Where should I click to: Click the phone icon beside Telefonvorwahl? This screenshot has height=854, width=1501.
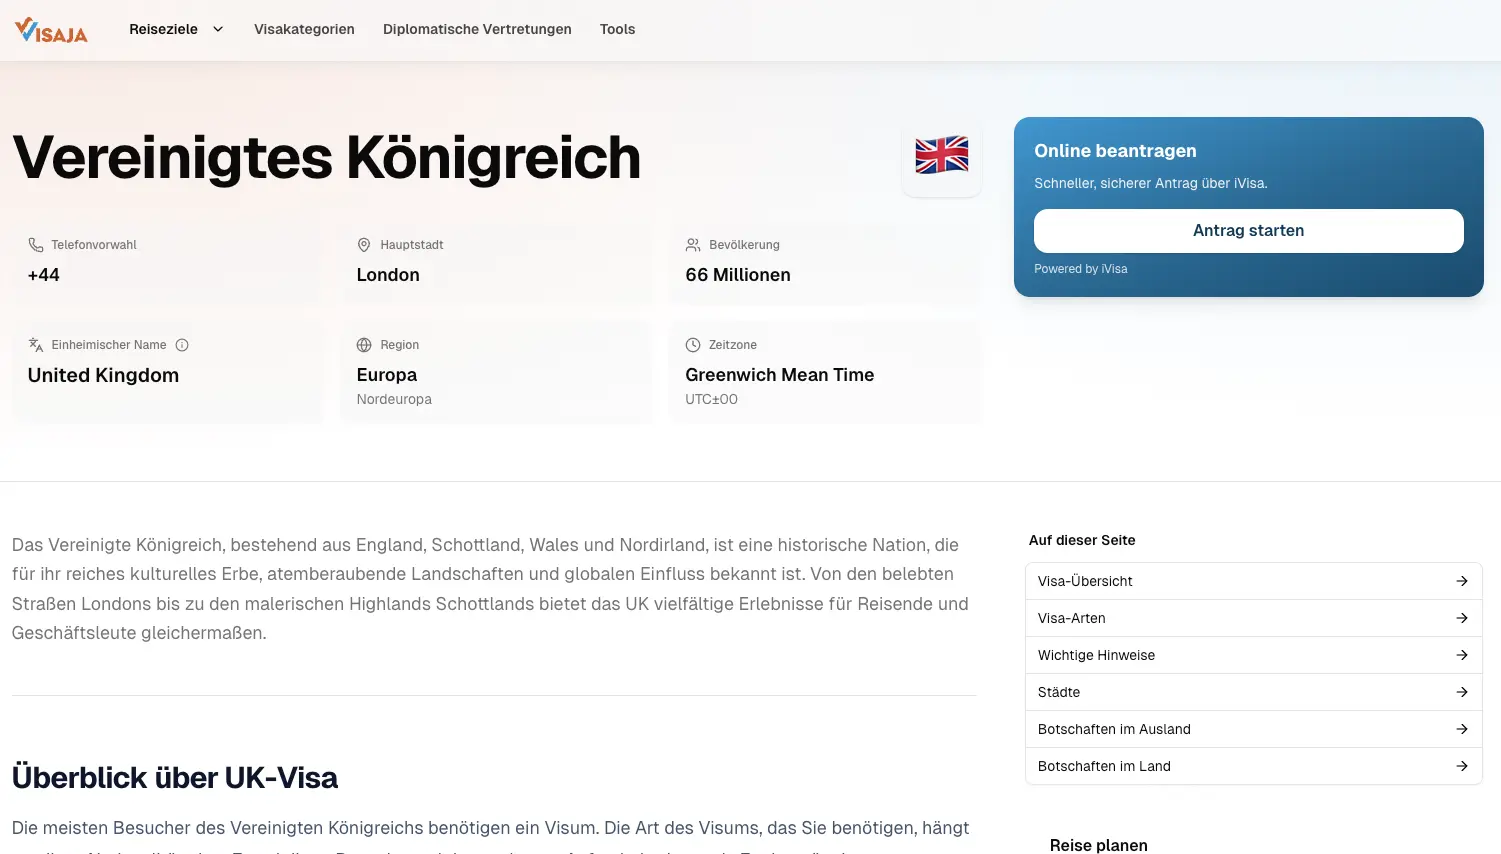(x=36, y=244)
